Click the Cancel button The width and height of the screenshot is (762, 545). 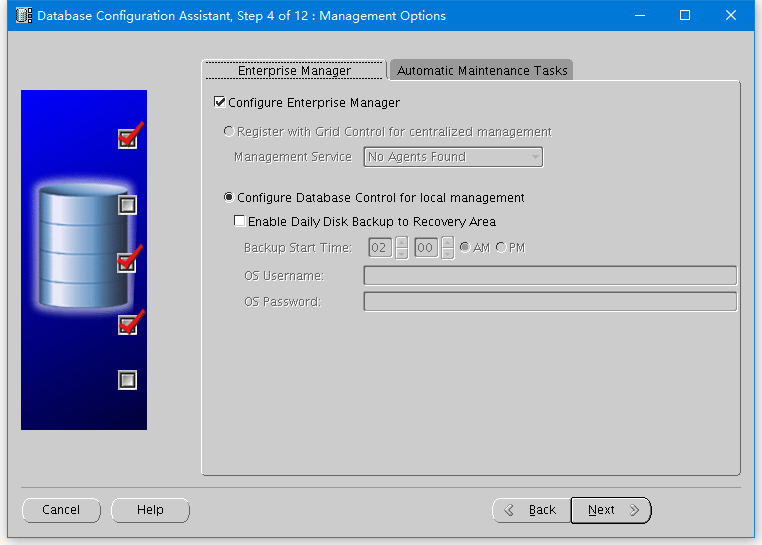point(61,510)
